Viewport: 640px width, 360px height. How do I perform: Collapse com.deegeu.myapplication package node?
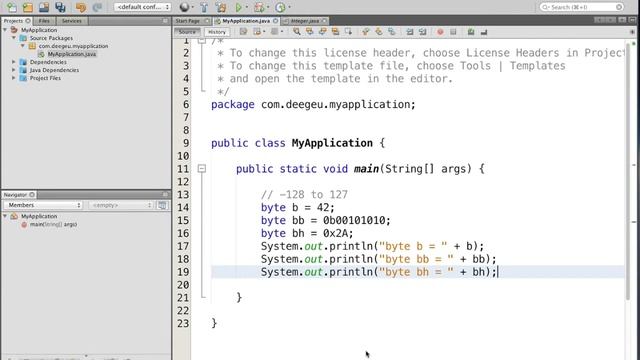pyautogui.click(x=23, y=46)
